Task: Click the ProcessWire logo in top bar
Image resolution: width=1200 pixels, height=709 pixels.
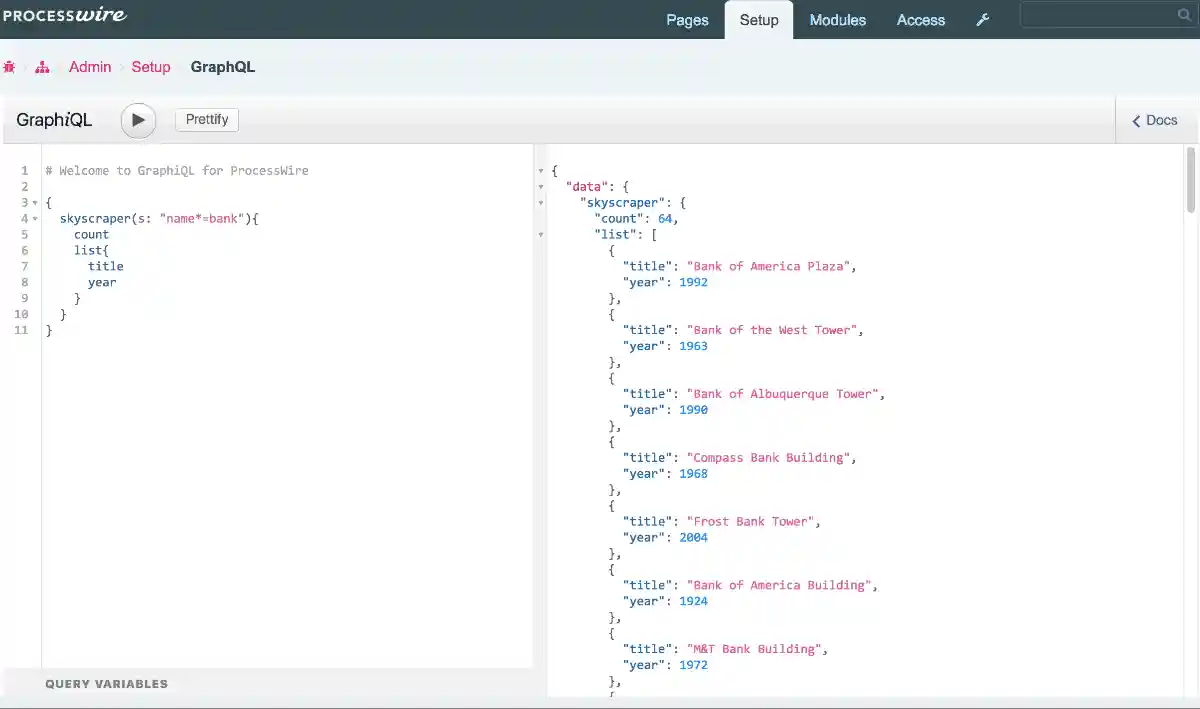Action: click(64, 15)
